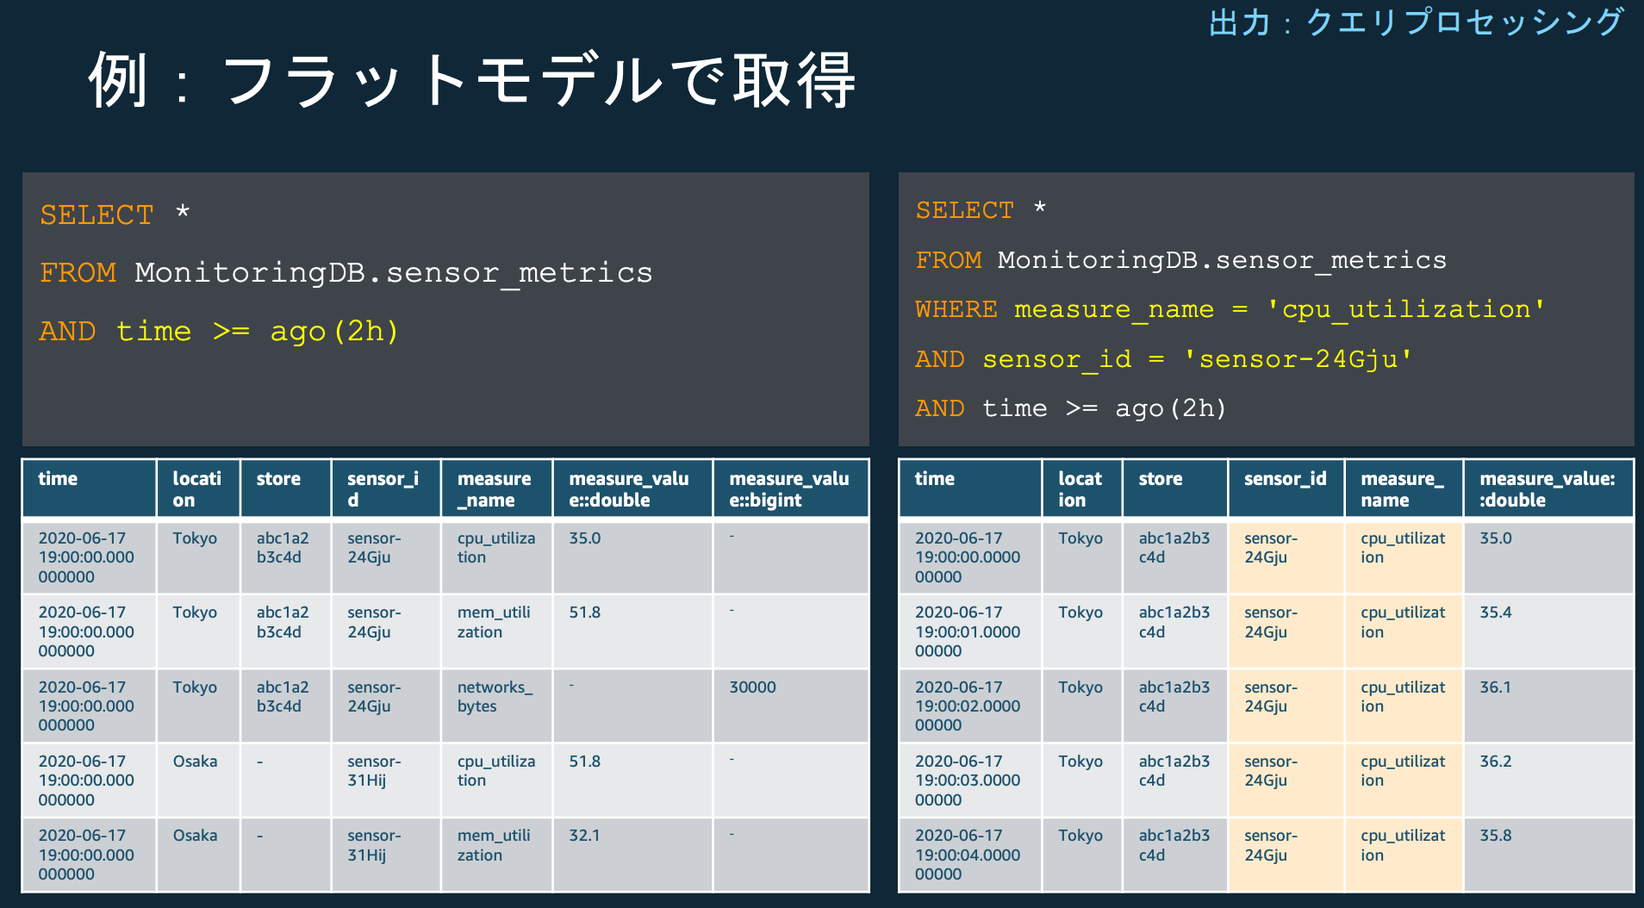The image size is (1644, 908).
Task: Click the '30000' bigint value cell
Action: 752,687
